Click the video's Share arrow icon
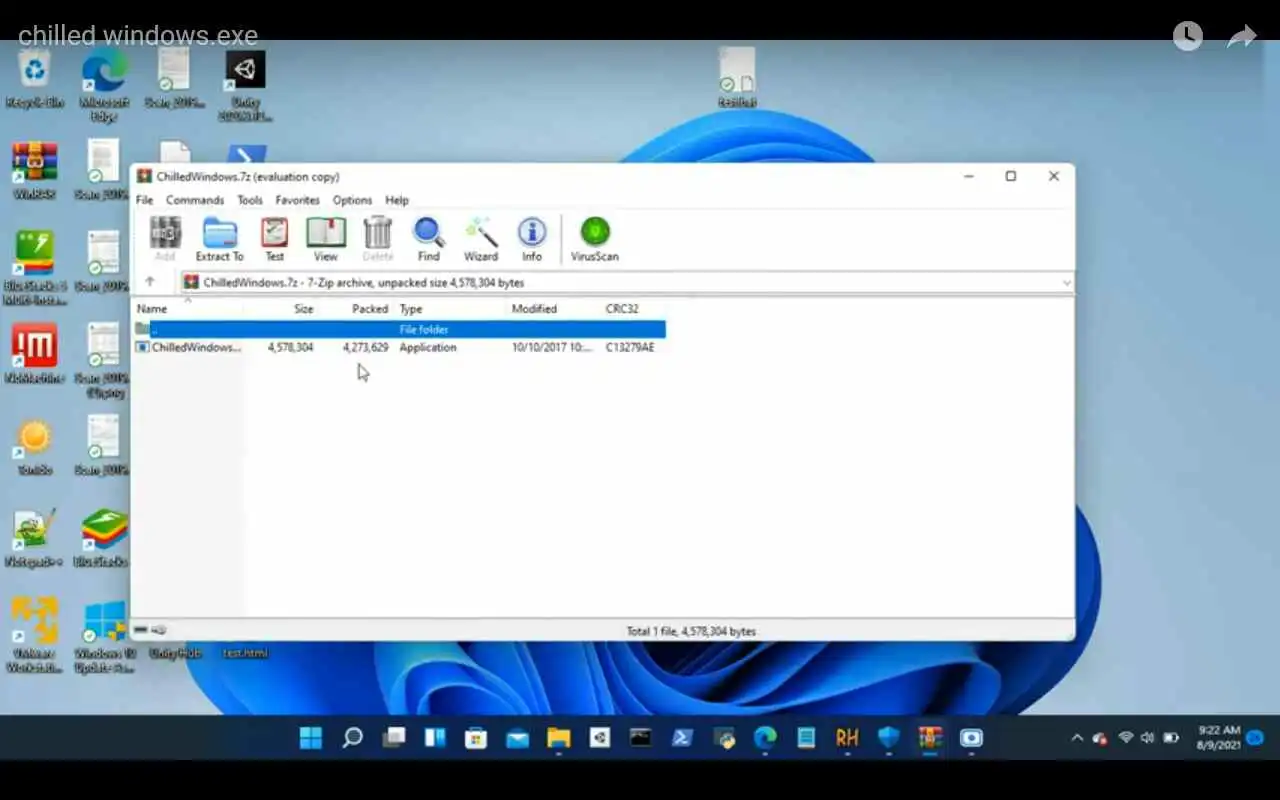The image size is (1280, 800). point(1241,37)
